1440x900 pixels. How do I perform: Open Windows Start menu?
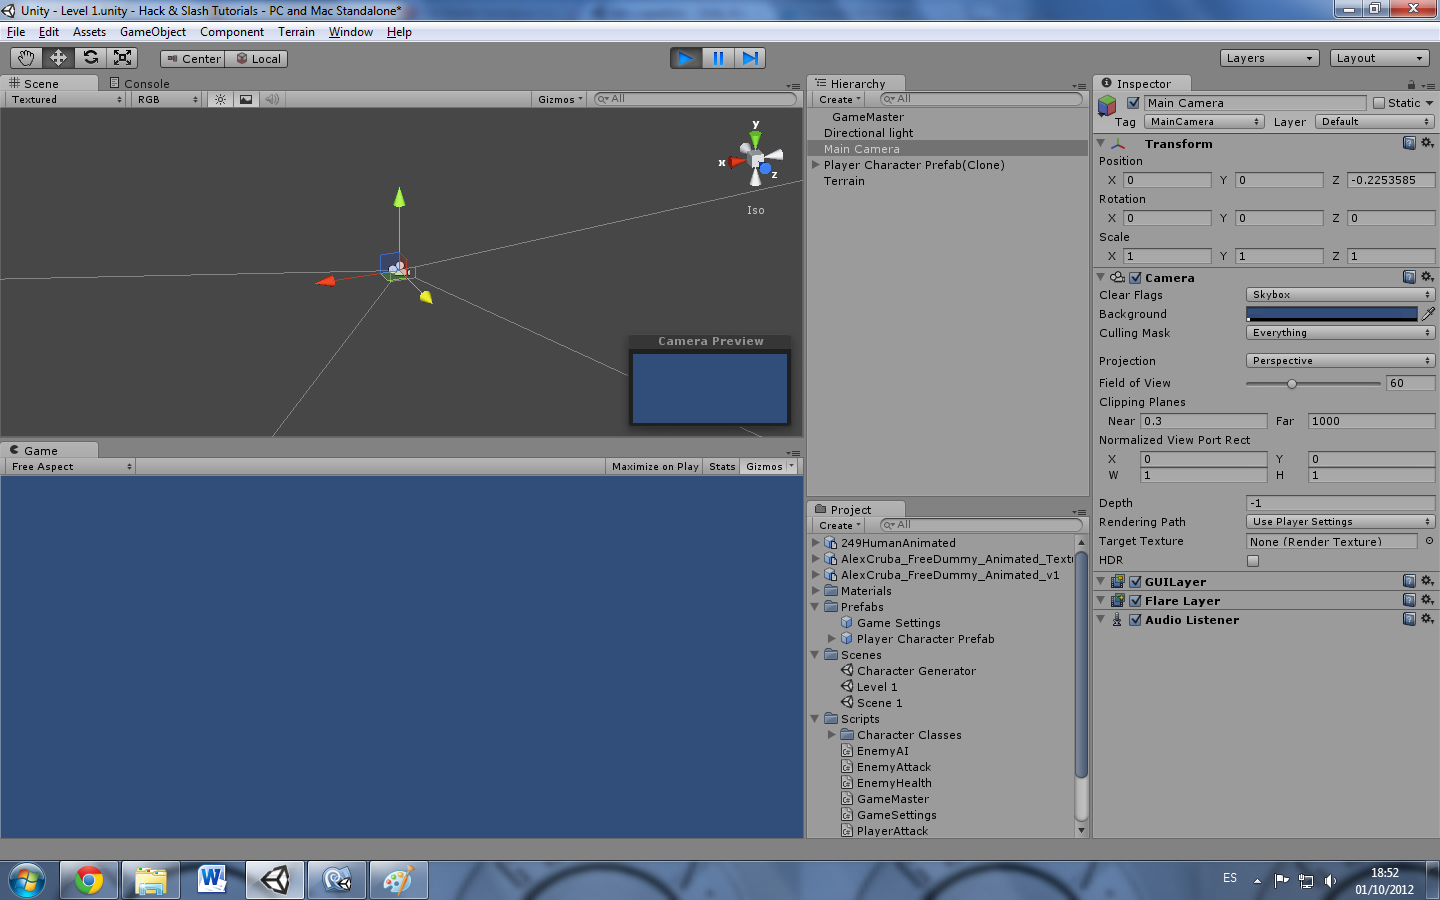27,880
